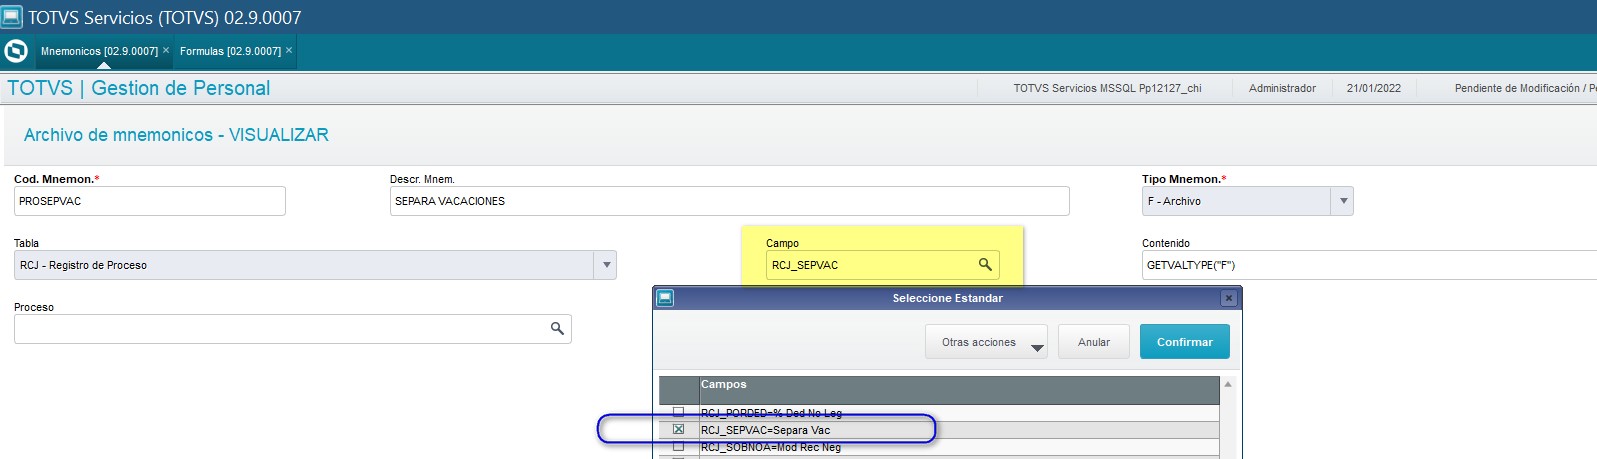Select the row RCJ_SOBNOA=Mod Rec Neg
Viewport: 1597px width, 459px height.
tap(939, 447)
